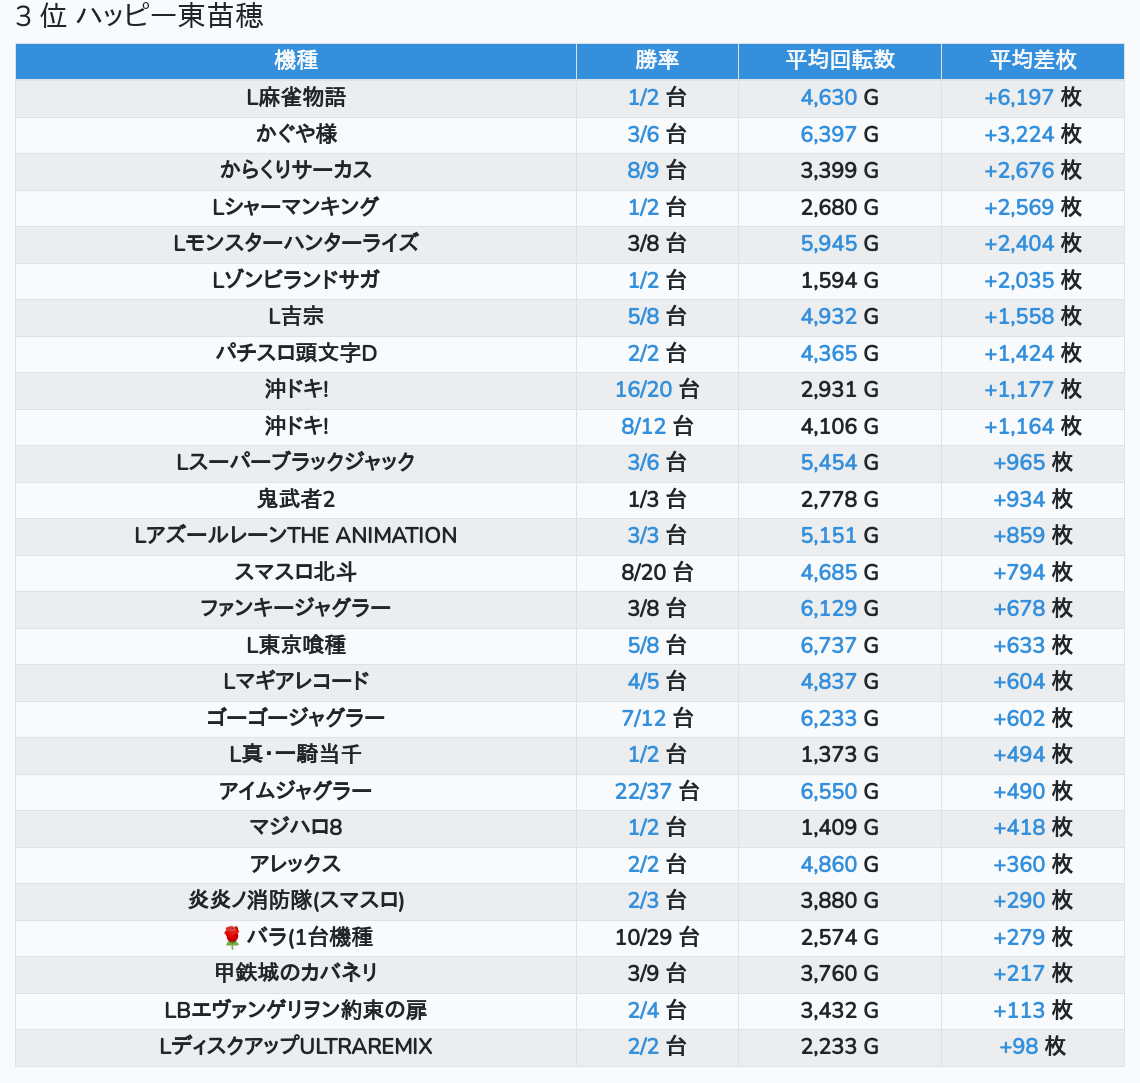Click the +2,569 枚 average difference value
Image resolution: width=1140 pixels, height=1083 pixels.
(1032, 207)
